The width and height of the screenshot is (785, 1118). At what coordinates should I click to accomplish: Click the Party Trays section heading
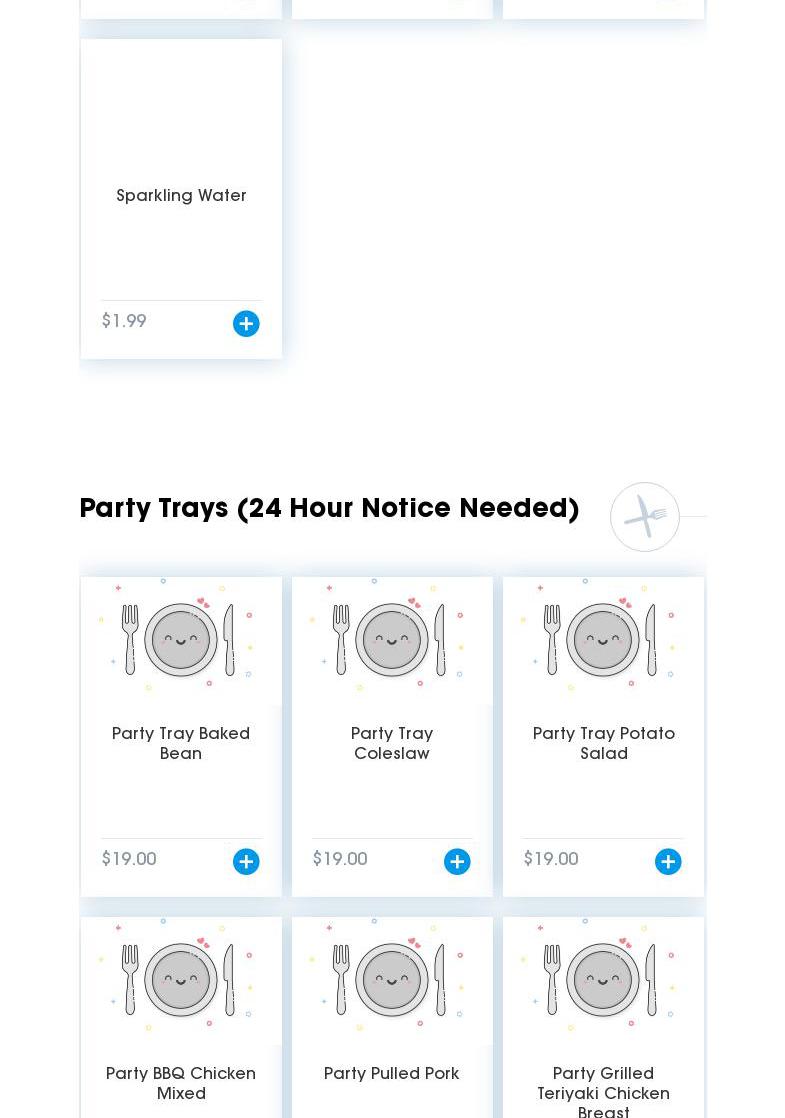coord(329,509)
